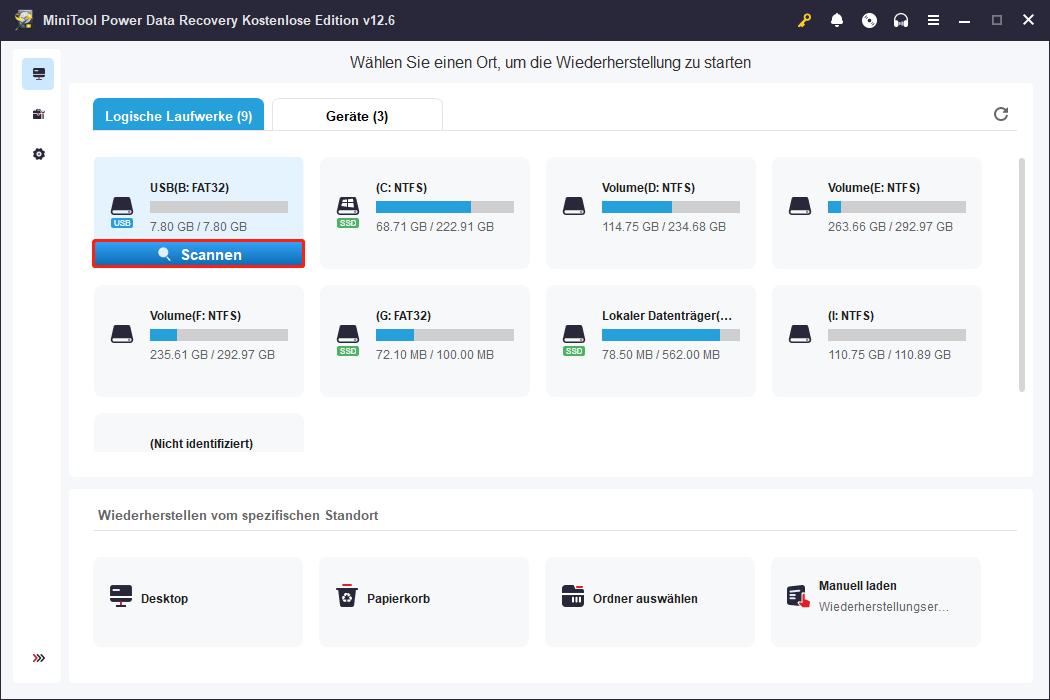Open the Bootable Media builder disc icon
This screenshot has width=1050, height=700.
click(x=869, y=19)
